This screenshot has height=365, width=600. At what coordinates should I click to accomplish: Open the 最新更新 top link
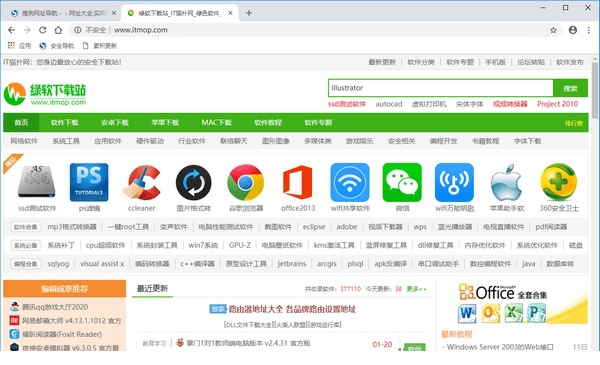(382, 62)
